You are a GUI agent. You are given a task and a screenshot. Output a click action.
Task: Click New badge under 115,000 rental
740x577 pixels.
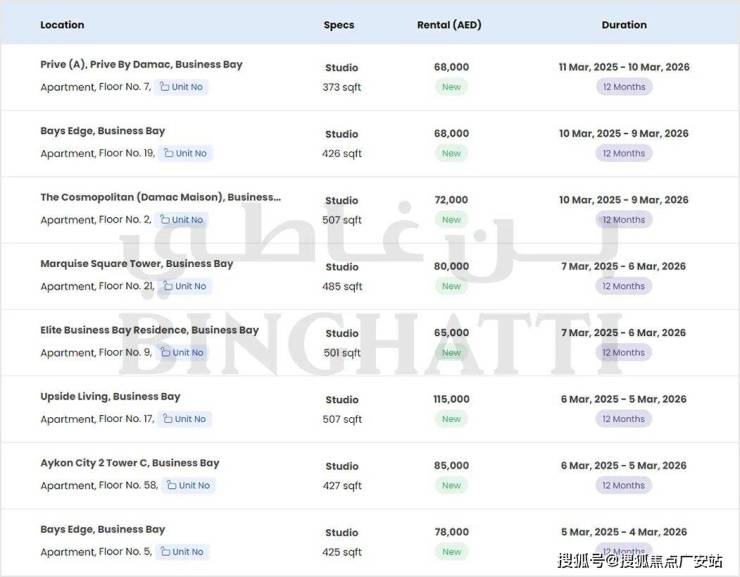(x=452, y=419)
